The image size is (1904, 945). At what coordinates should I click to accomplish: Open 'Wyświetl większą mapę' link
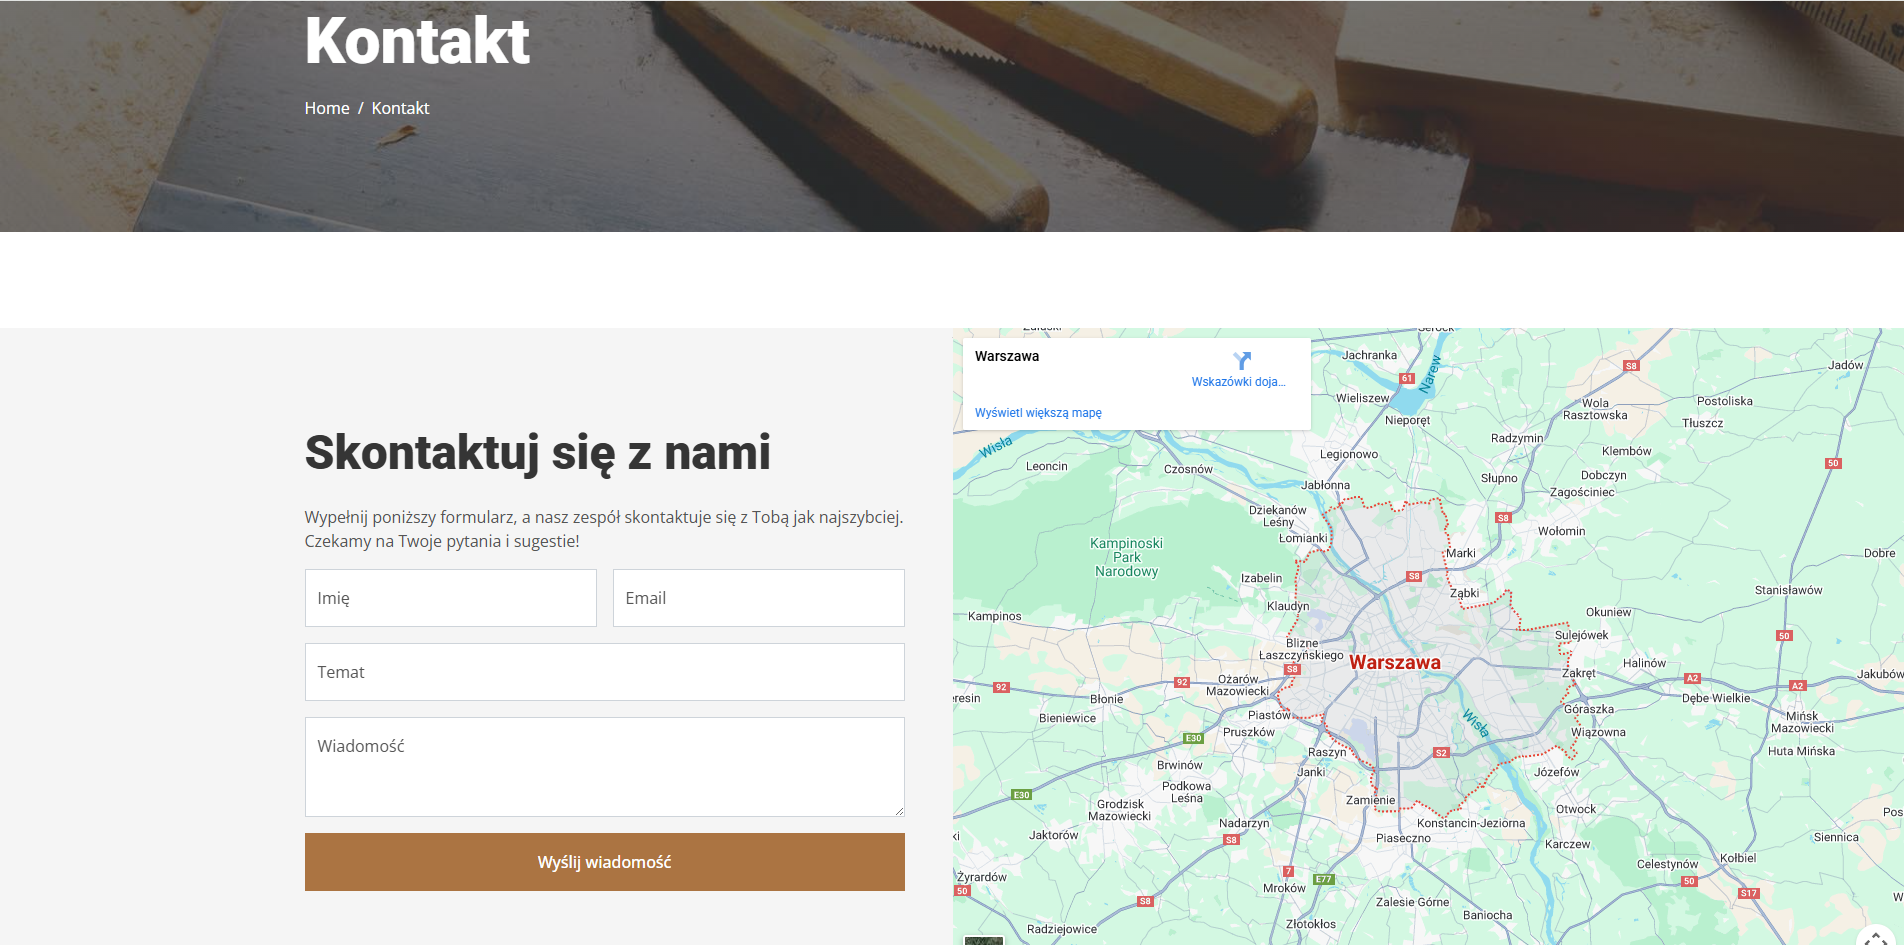1038,413
